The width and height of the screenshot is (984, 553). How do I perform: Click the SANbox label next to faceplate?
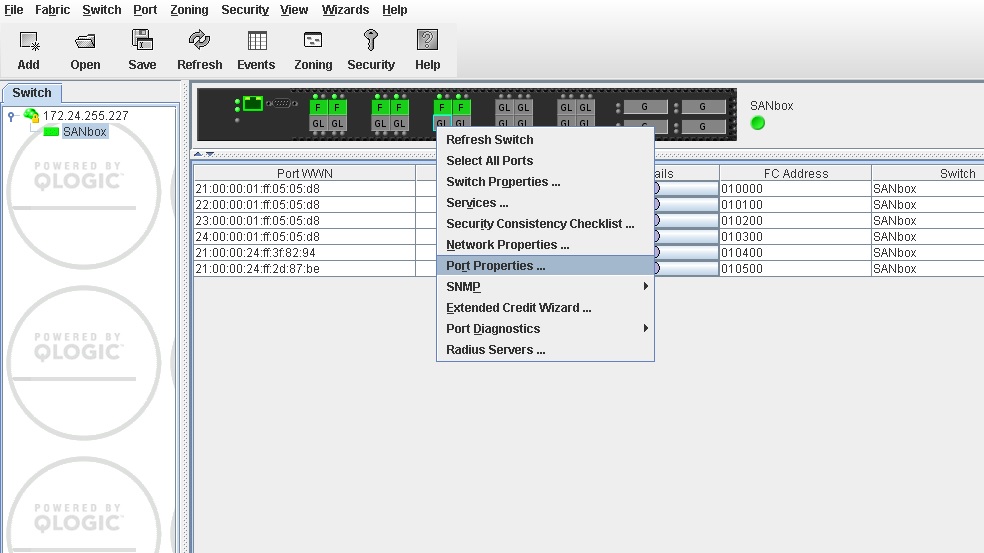pyautogui.click(x=771, y=106)
